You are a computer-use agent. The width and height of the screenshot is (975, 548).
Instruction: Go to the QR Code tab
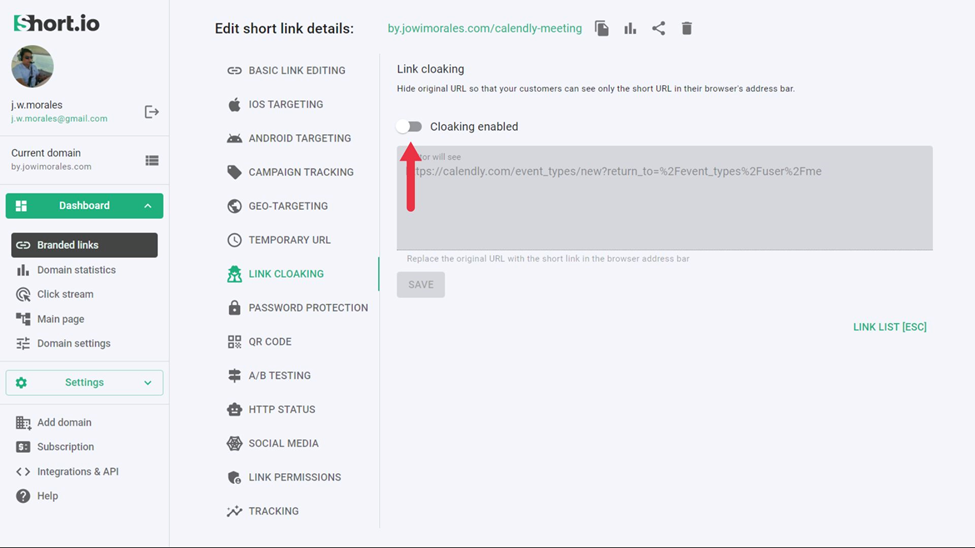(x=259, y=341)
